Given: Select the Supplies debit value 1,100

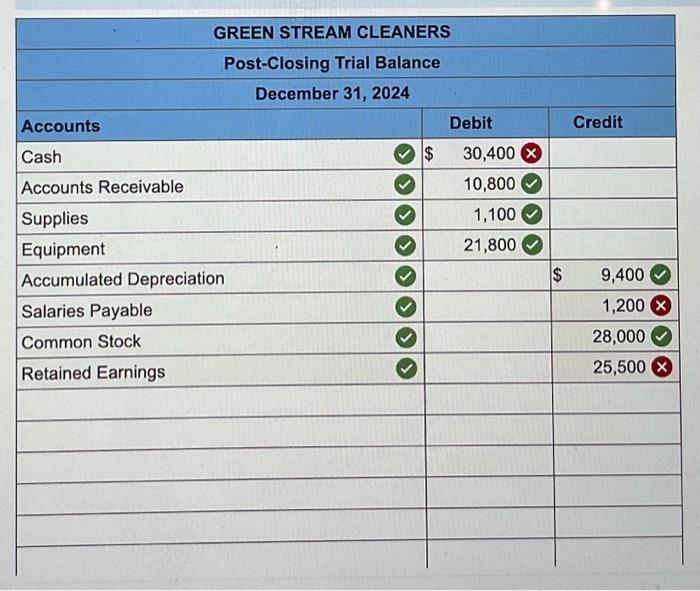Looking at the screenshot, I should (495, 215).
